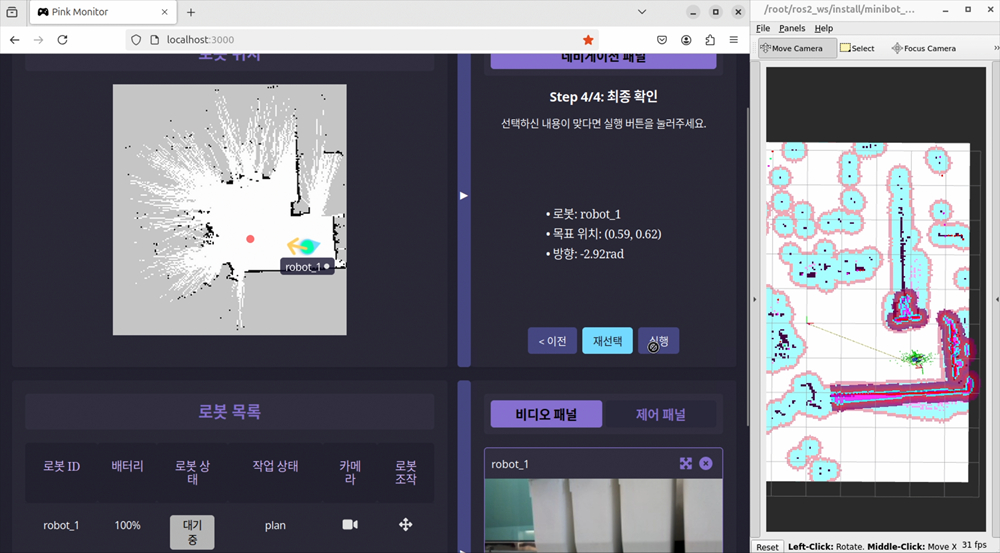Click the robot_1 label on the map
Screen dimensions: 1000x553
pyautogui.click(x=307, y=267)
